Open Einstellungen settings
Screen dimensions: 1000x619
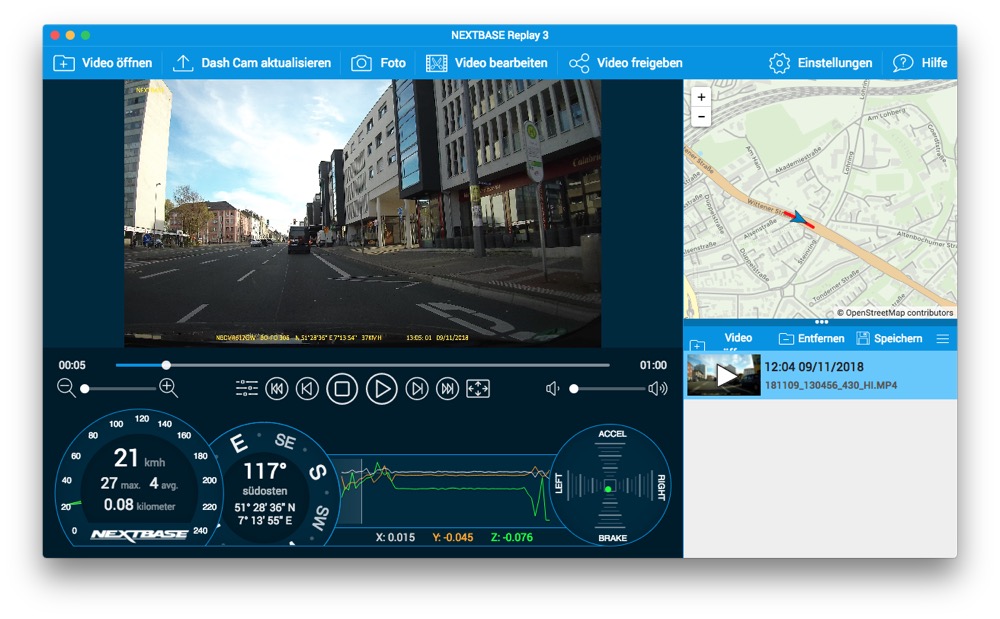(x=820, y=63)
